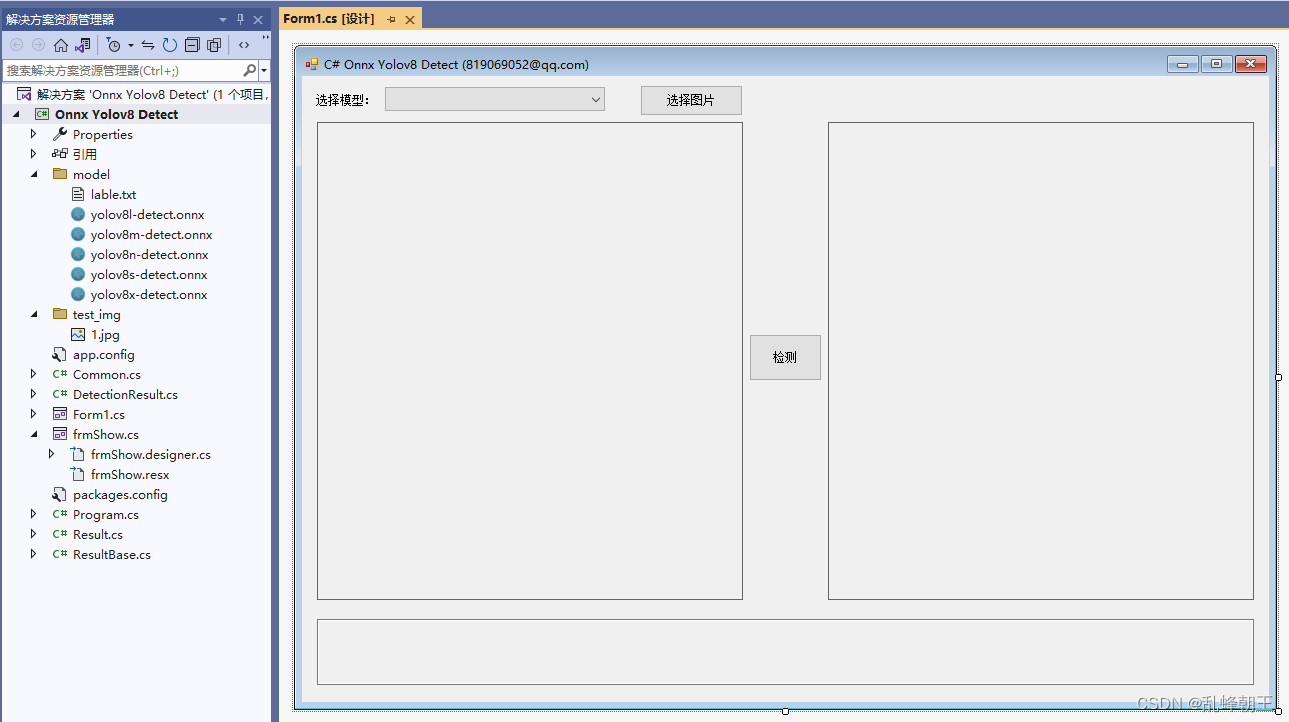Expand the Result.cs node

(x=33, y=534)
